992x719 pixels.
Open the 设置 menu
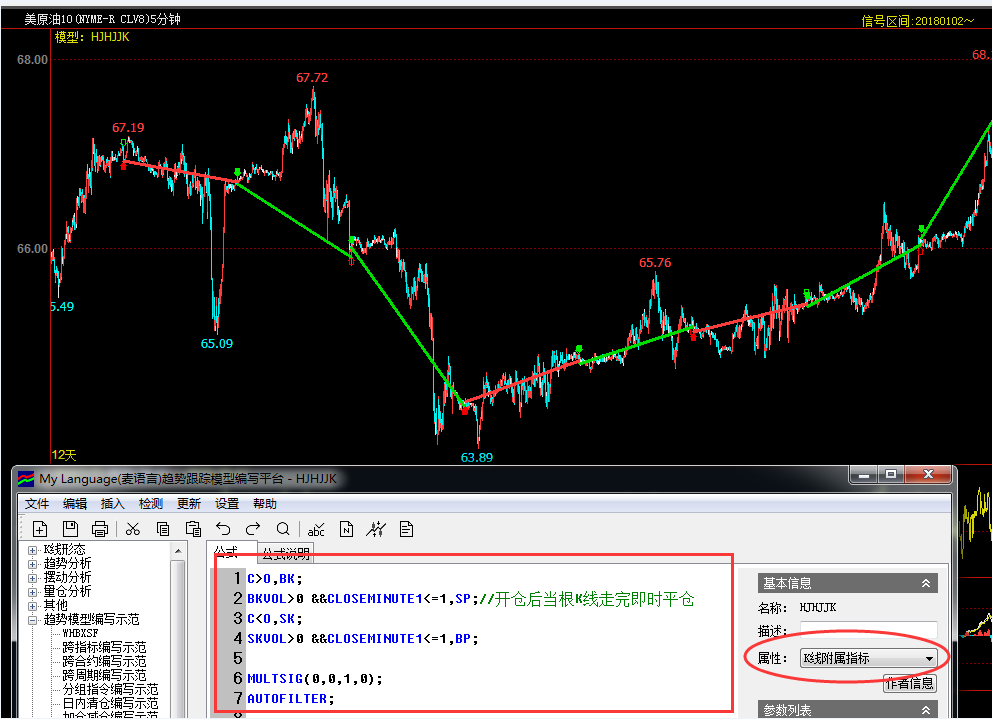[x=227, y=504]
